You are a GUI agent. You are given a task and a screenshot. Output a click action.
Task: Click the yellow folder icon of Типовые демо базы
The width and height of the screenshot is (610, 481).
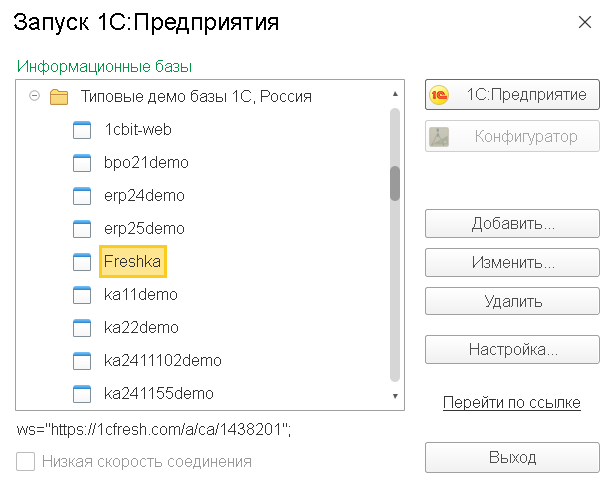click(x=59, y=97)
